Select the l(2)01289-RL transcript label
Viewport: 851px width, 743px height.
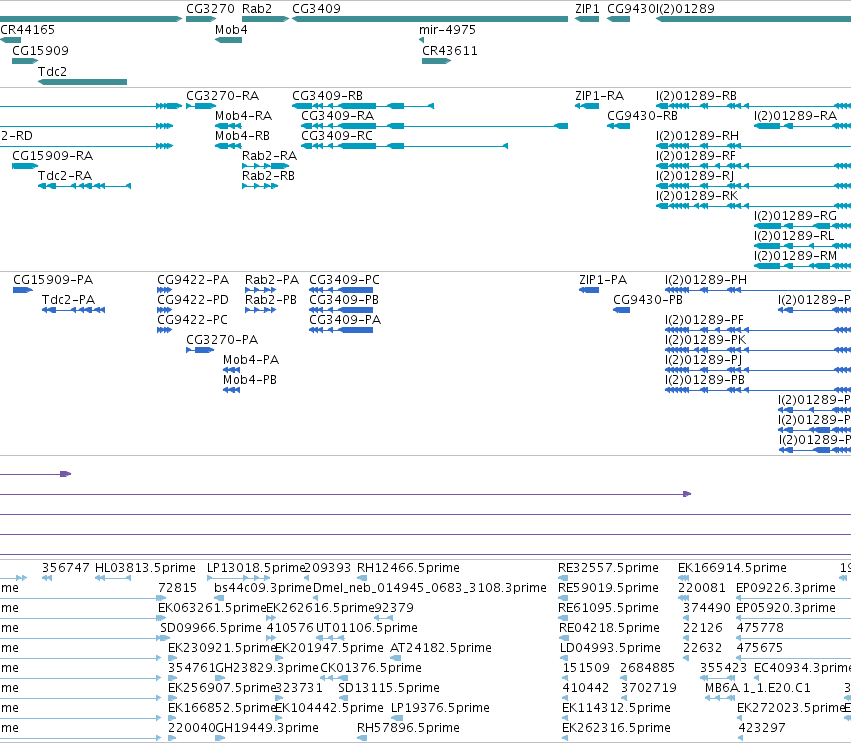coord(794,236)
